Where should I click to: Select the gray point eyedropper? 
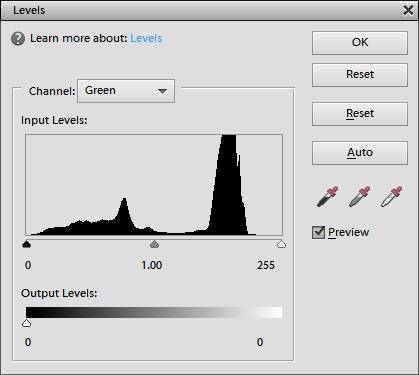point(359,197)
